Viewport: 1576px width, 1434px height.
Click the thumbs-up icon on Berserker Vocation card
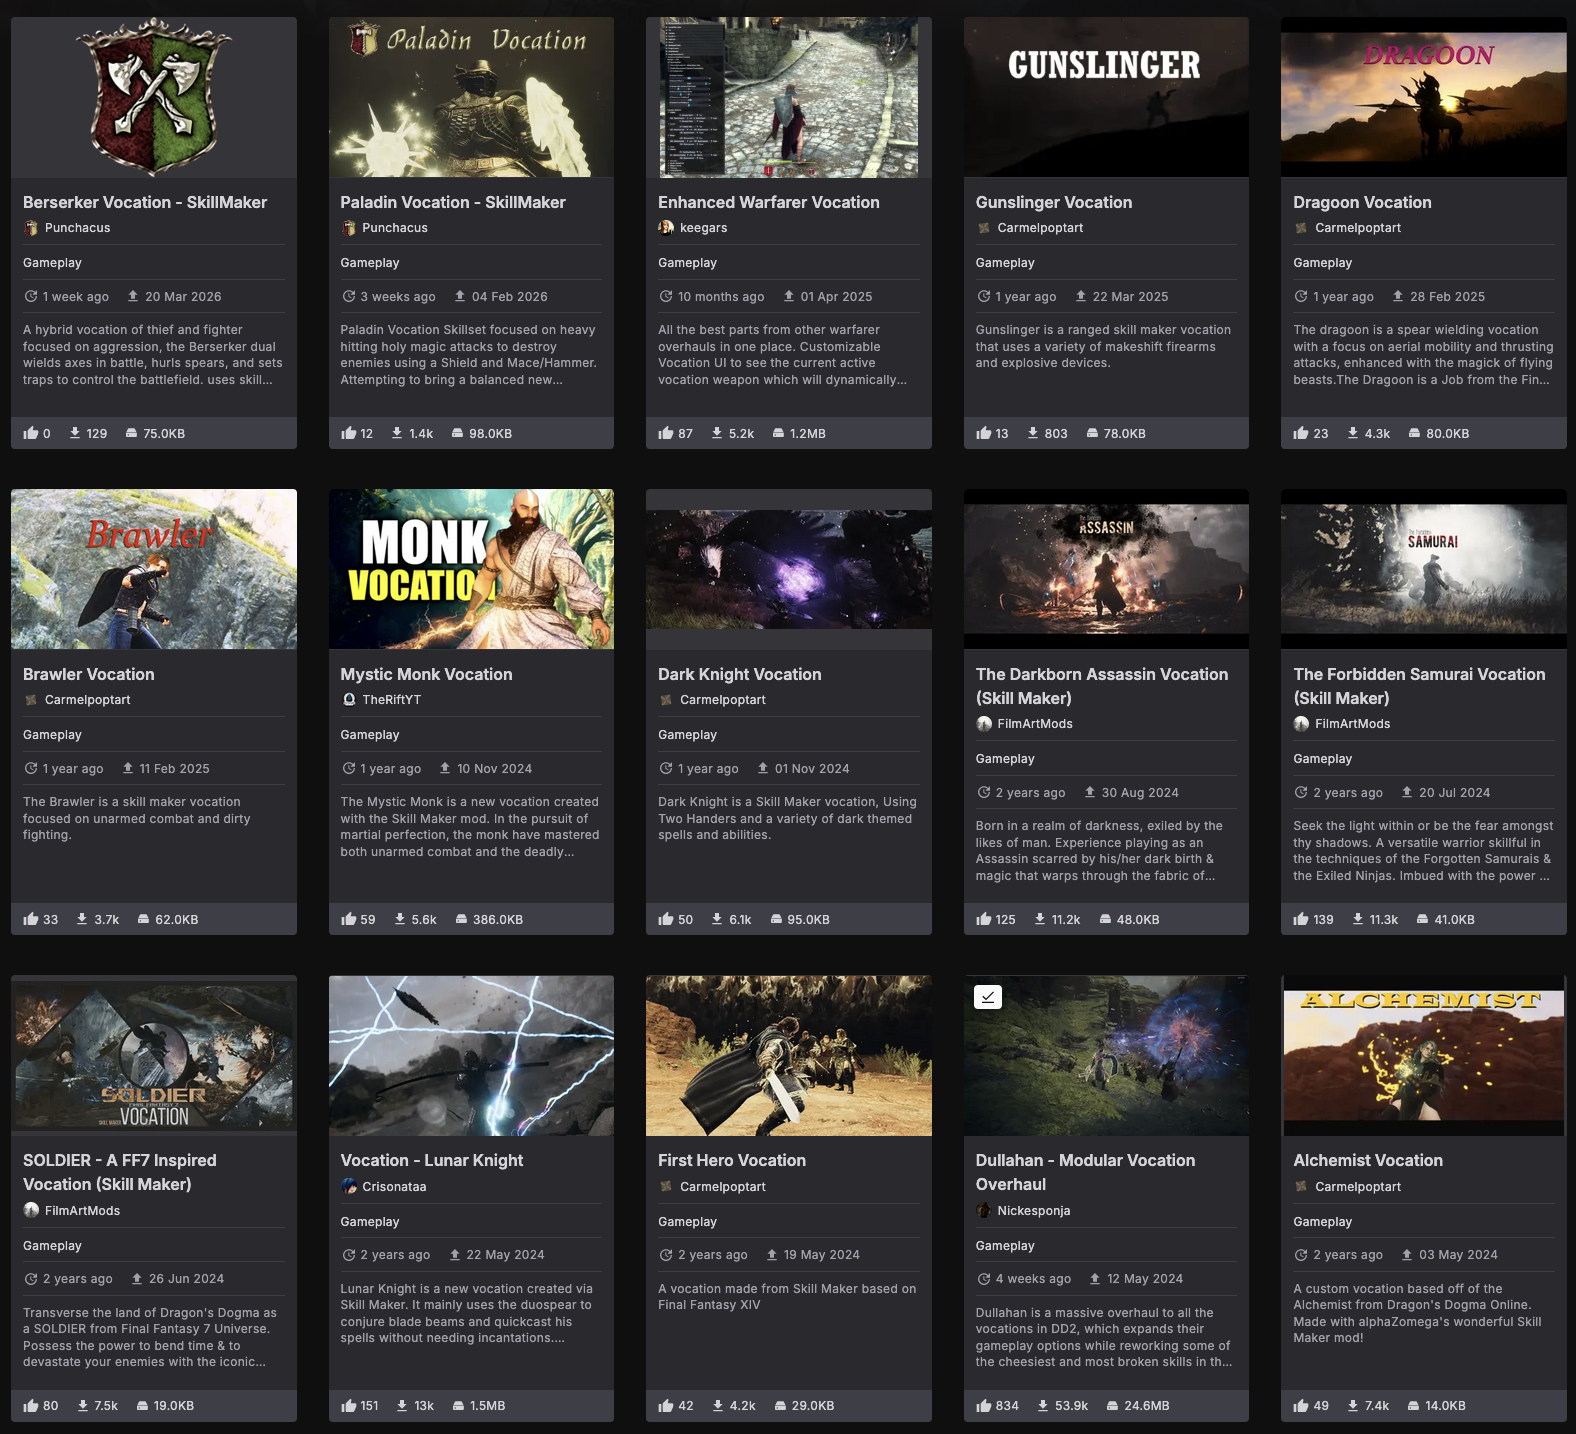pyautogui.click(x=31, y=433)
